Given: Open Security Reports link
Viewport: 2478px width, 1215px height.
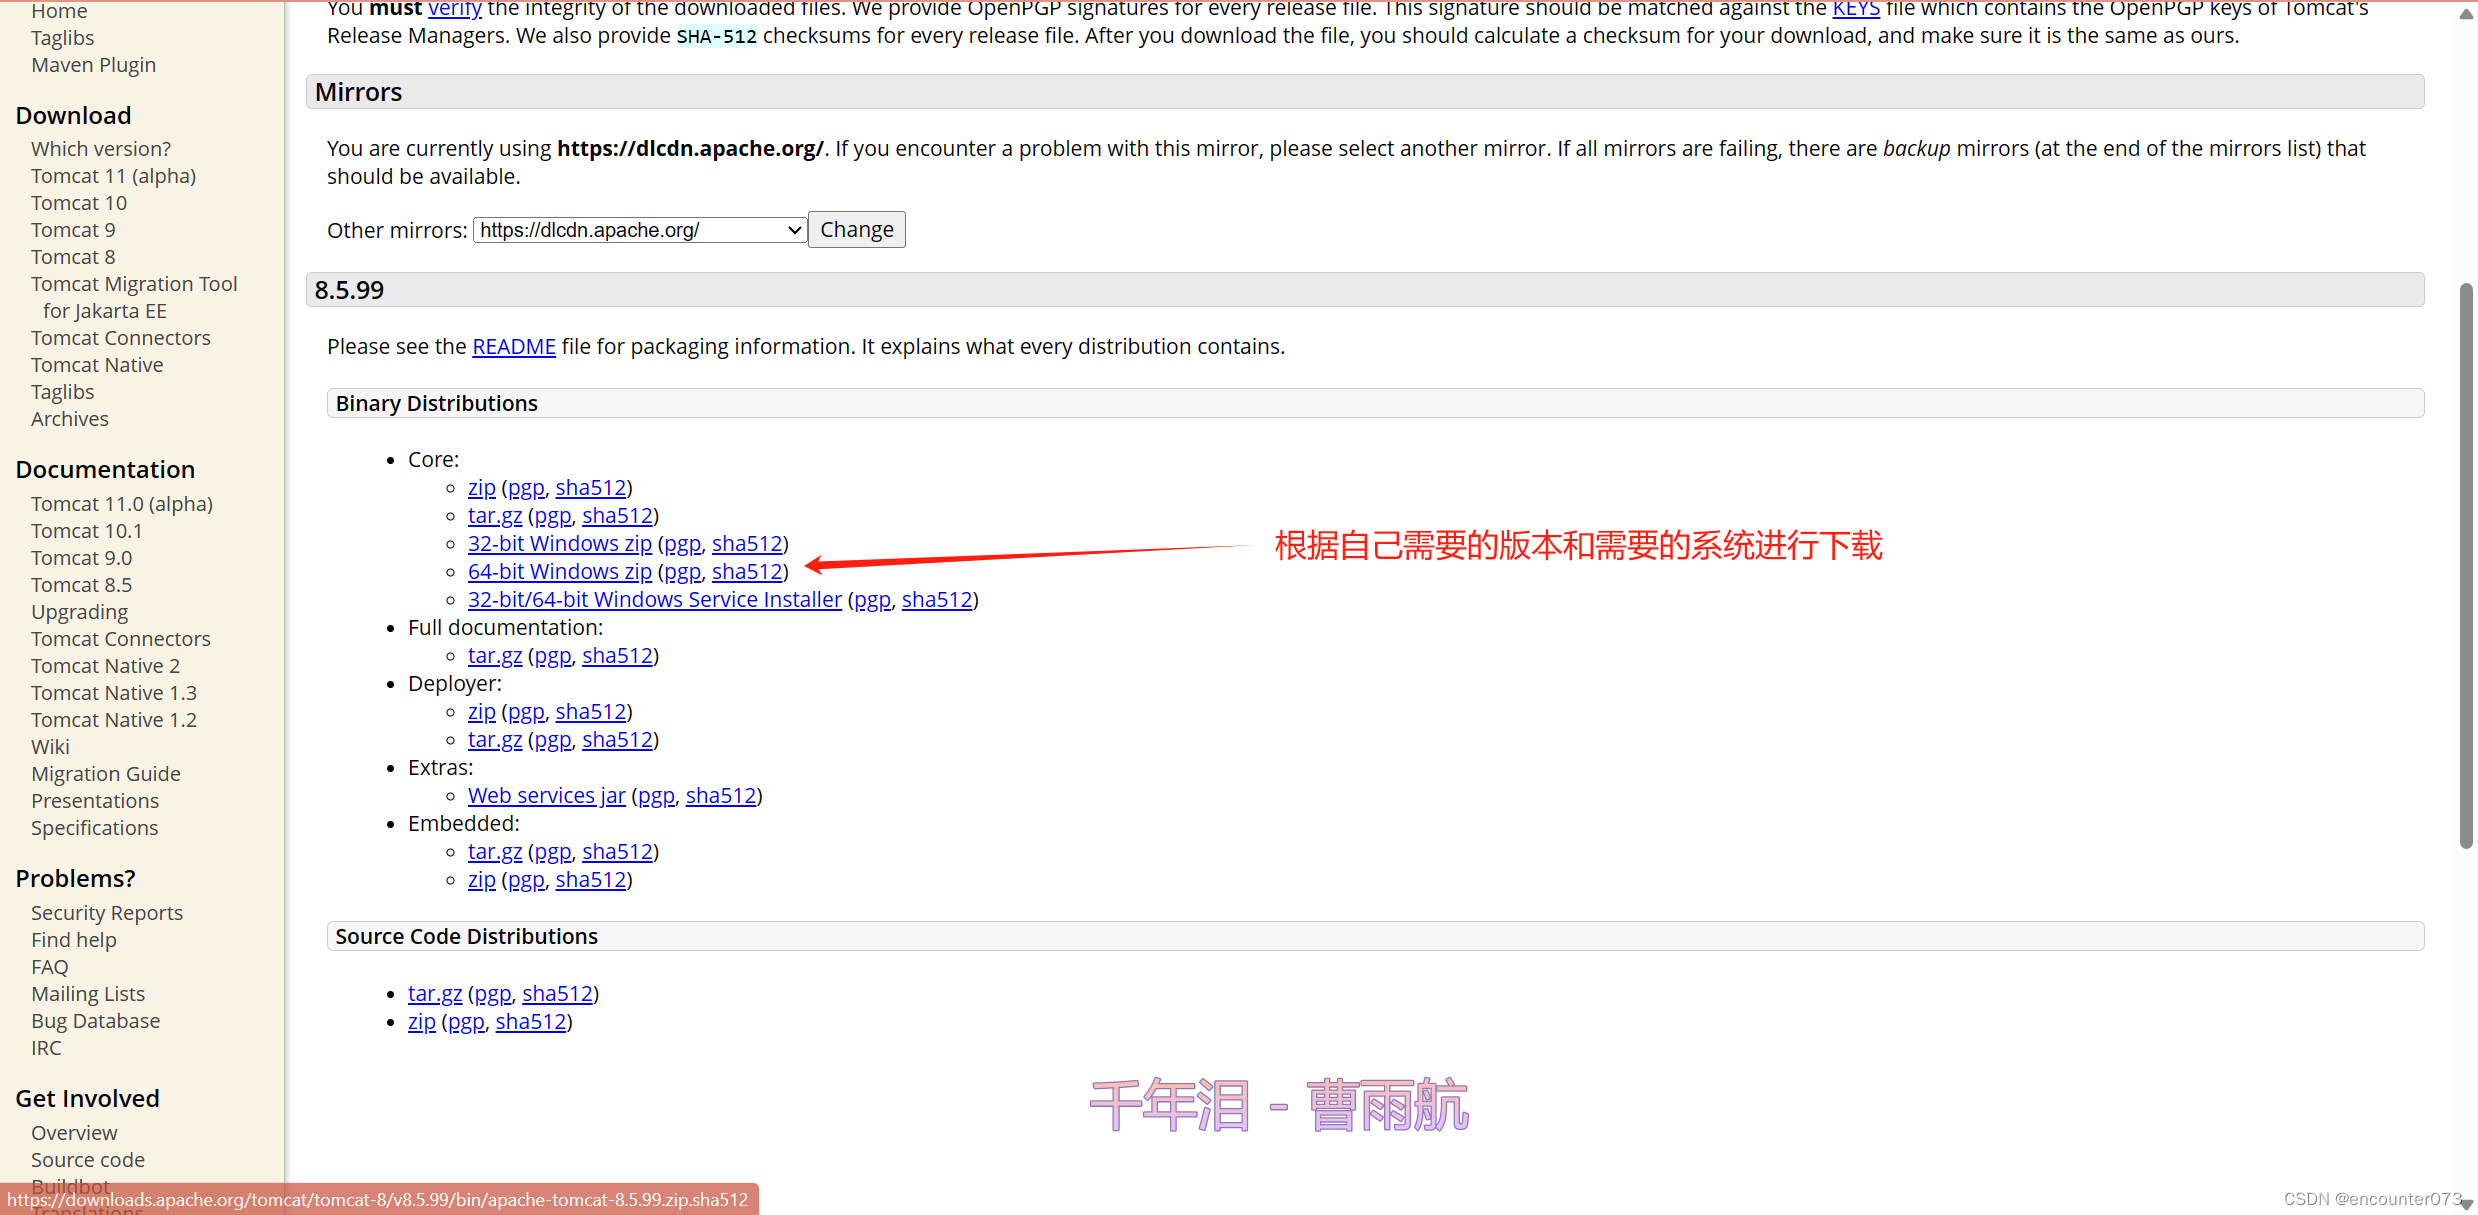Looking at the screenshot, I should coord(106,913).
